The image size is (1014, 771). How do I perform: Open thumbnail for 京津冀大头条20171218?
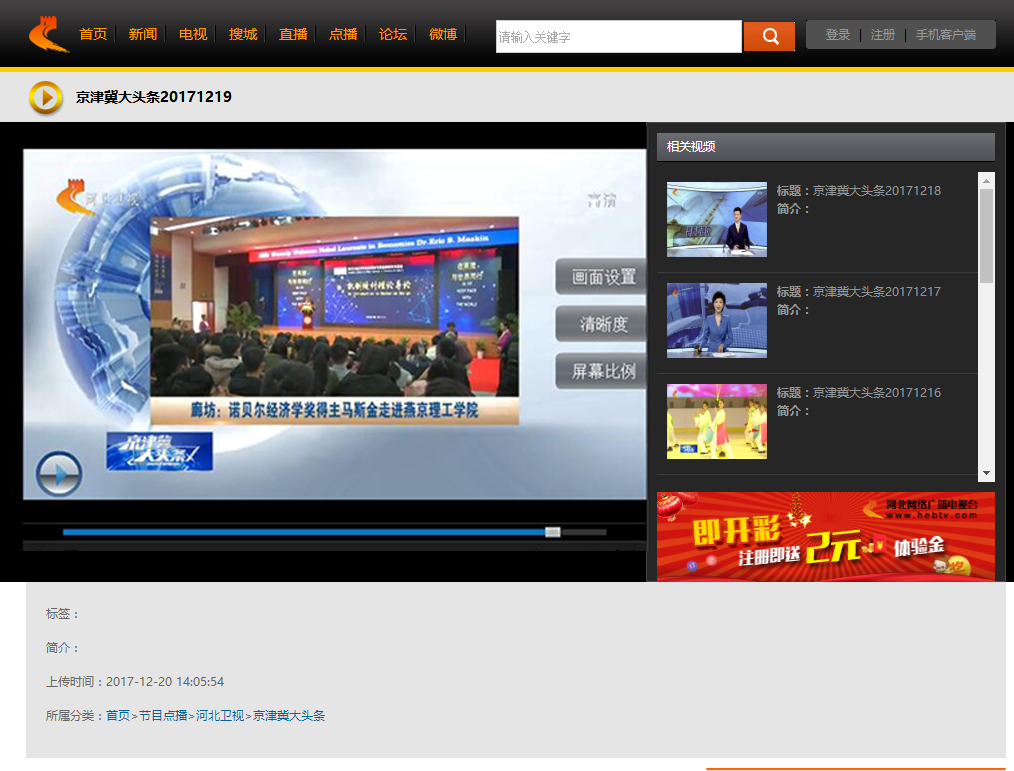tap(716, 219)
